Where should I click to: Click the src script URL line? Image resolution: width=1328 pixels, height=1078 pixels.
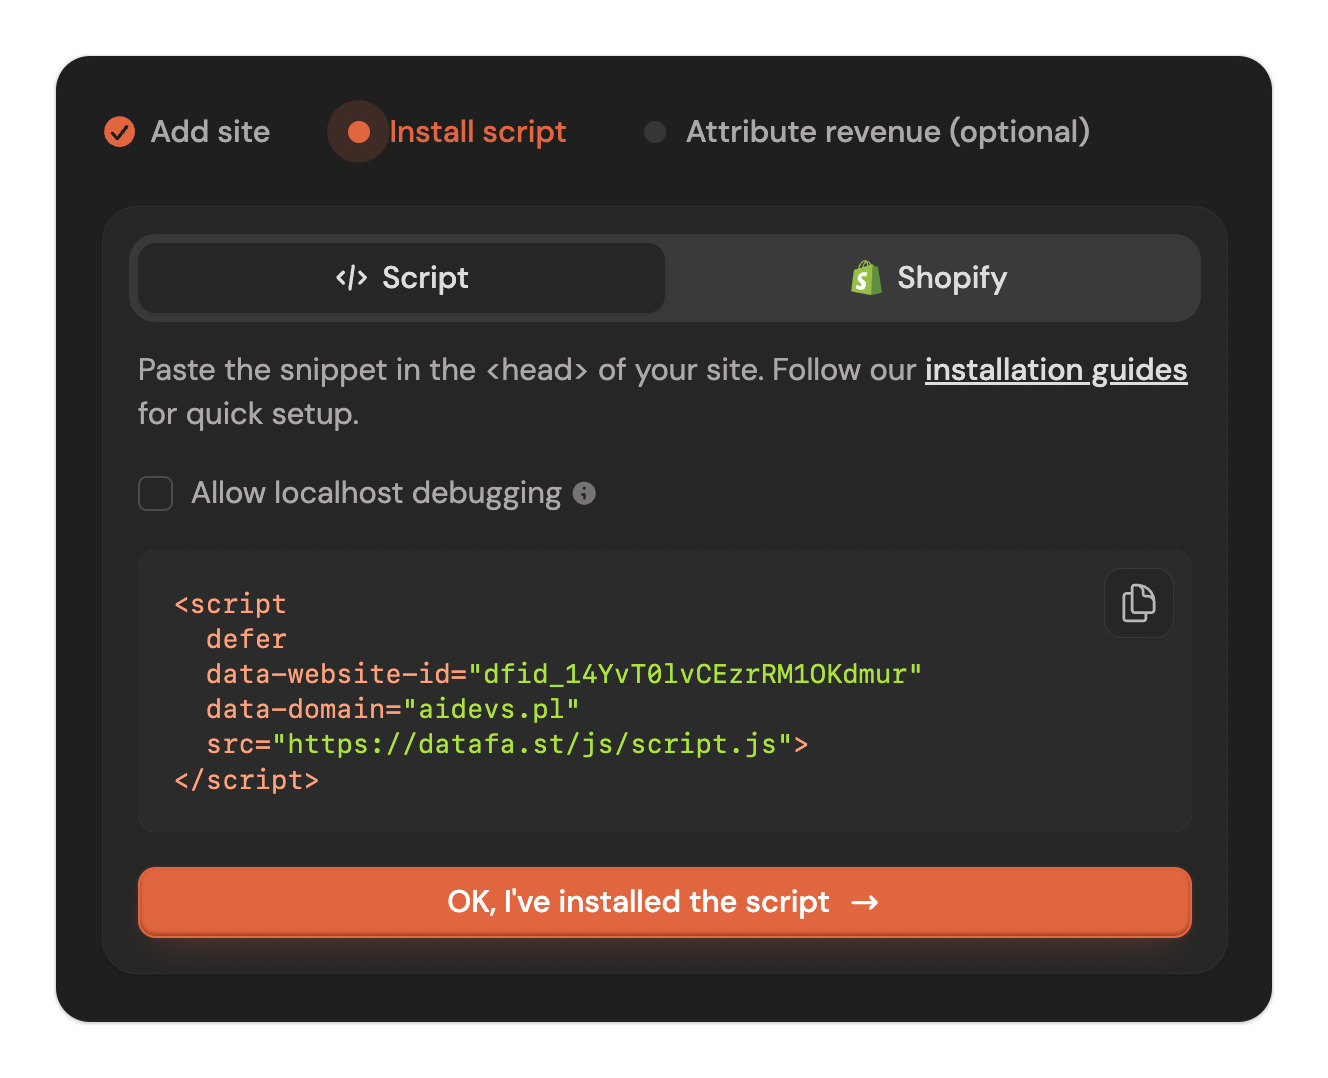pos(507,744)
